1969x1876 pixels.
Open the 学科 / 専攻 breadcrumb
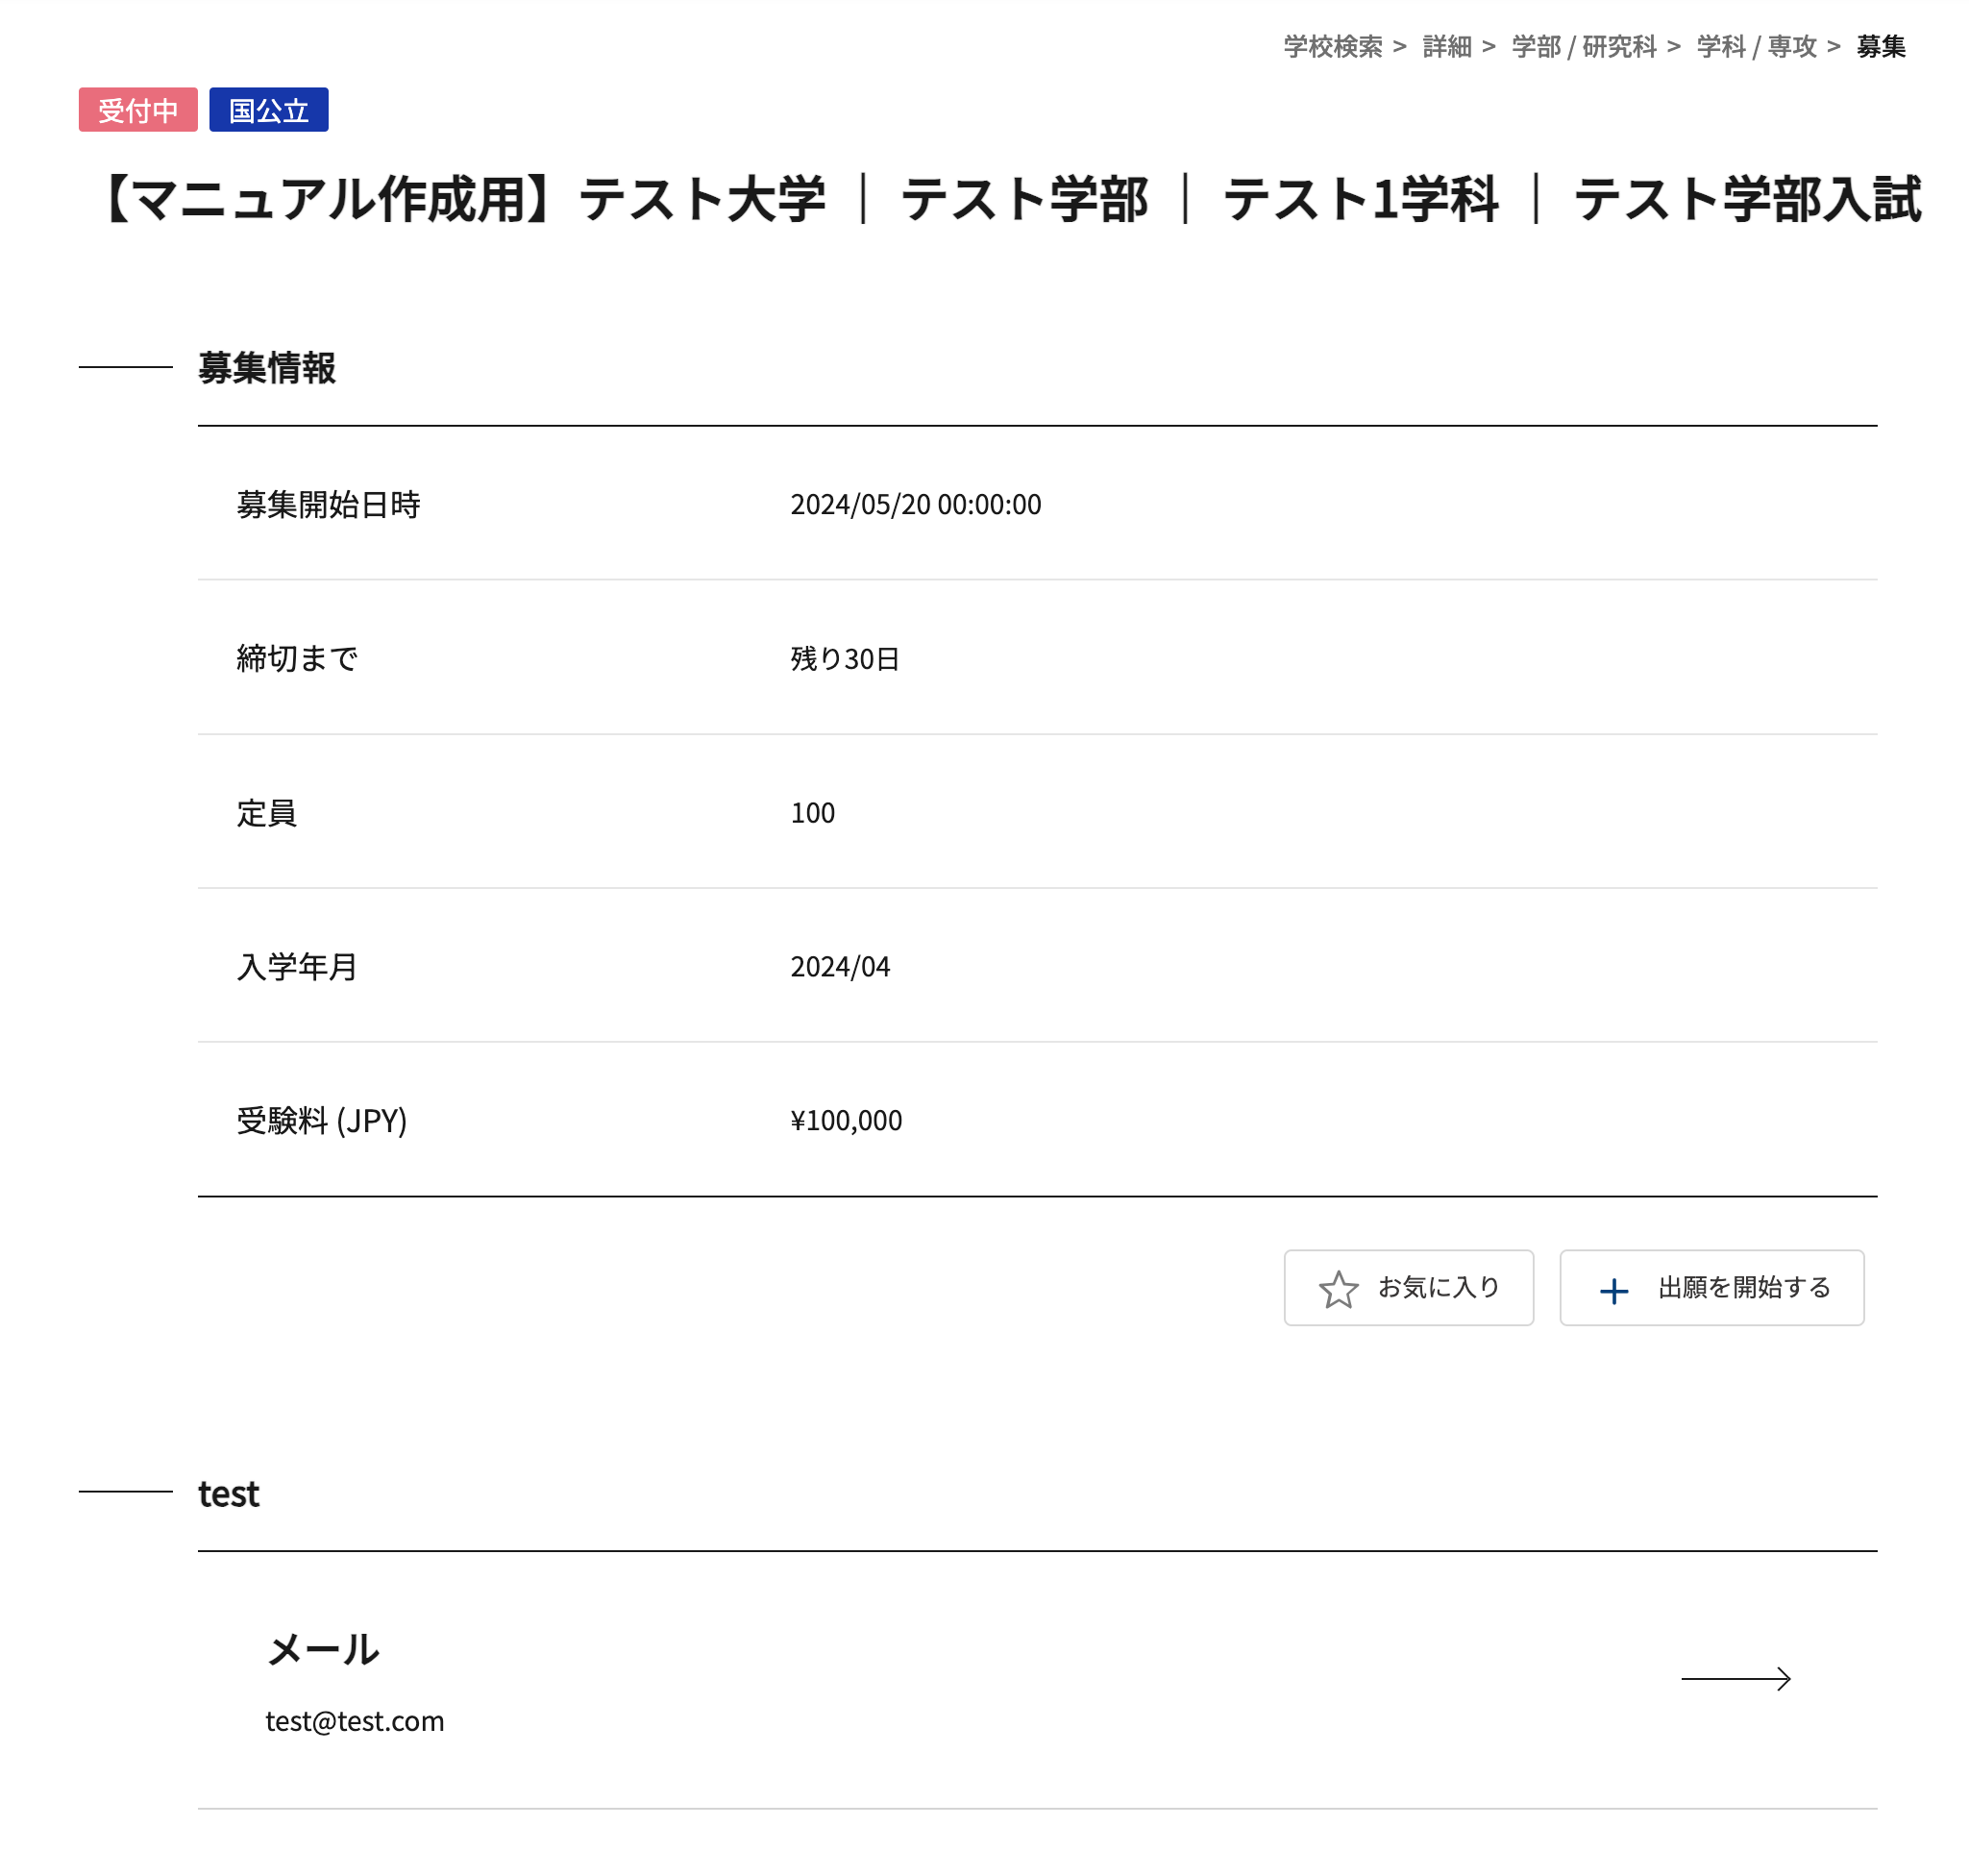(x=1756, y=46)
